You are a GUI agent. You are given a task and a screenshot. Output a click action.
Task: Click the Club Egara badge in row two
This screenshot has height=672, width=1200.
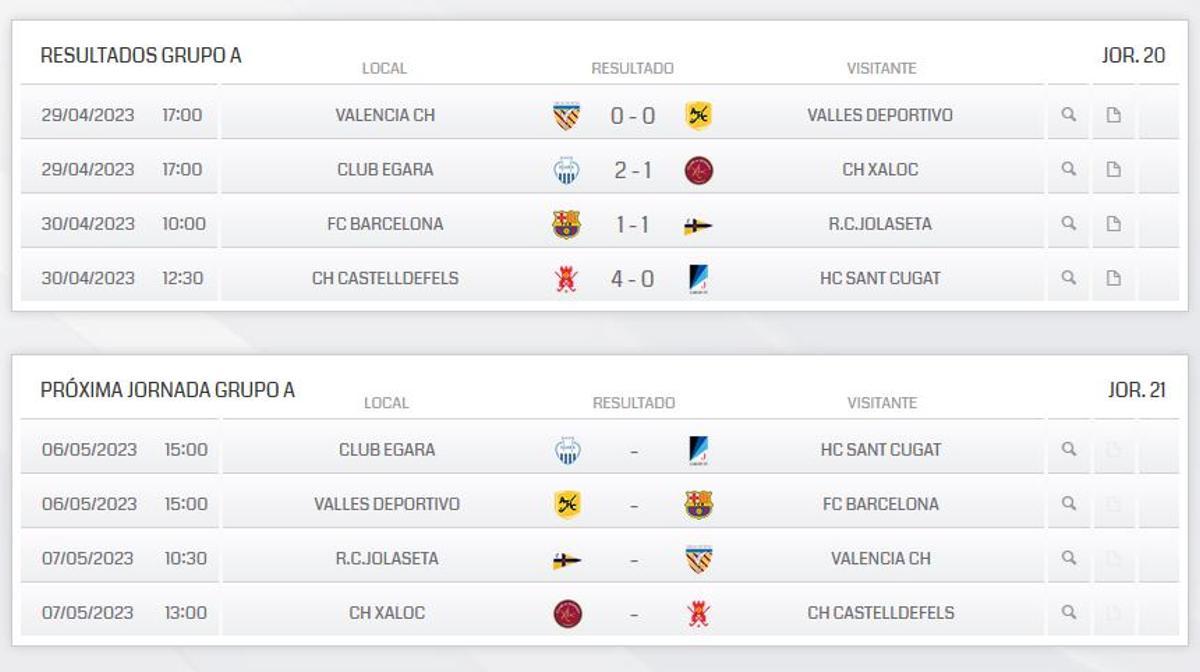(x=567, y=168)
